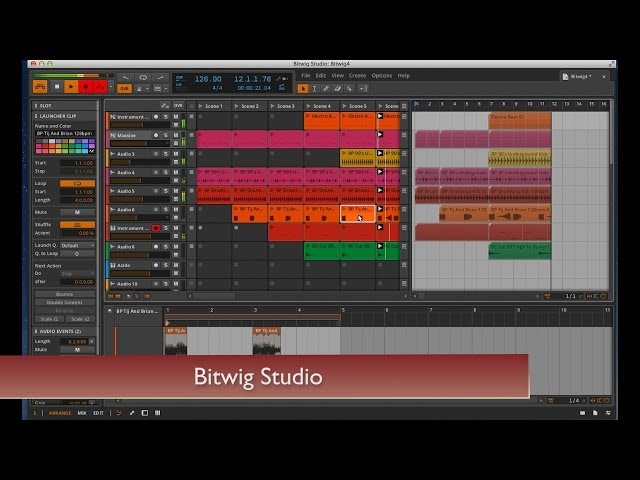Select the Pointer tool
Viewport: 640px width, 480px height.
coord(302,88)
